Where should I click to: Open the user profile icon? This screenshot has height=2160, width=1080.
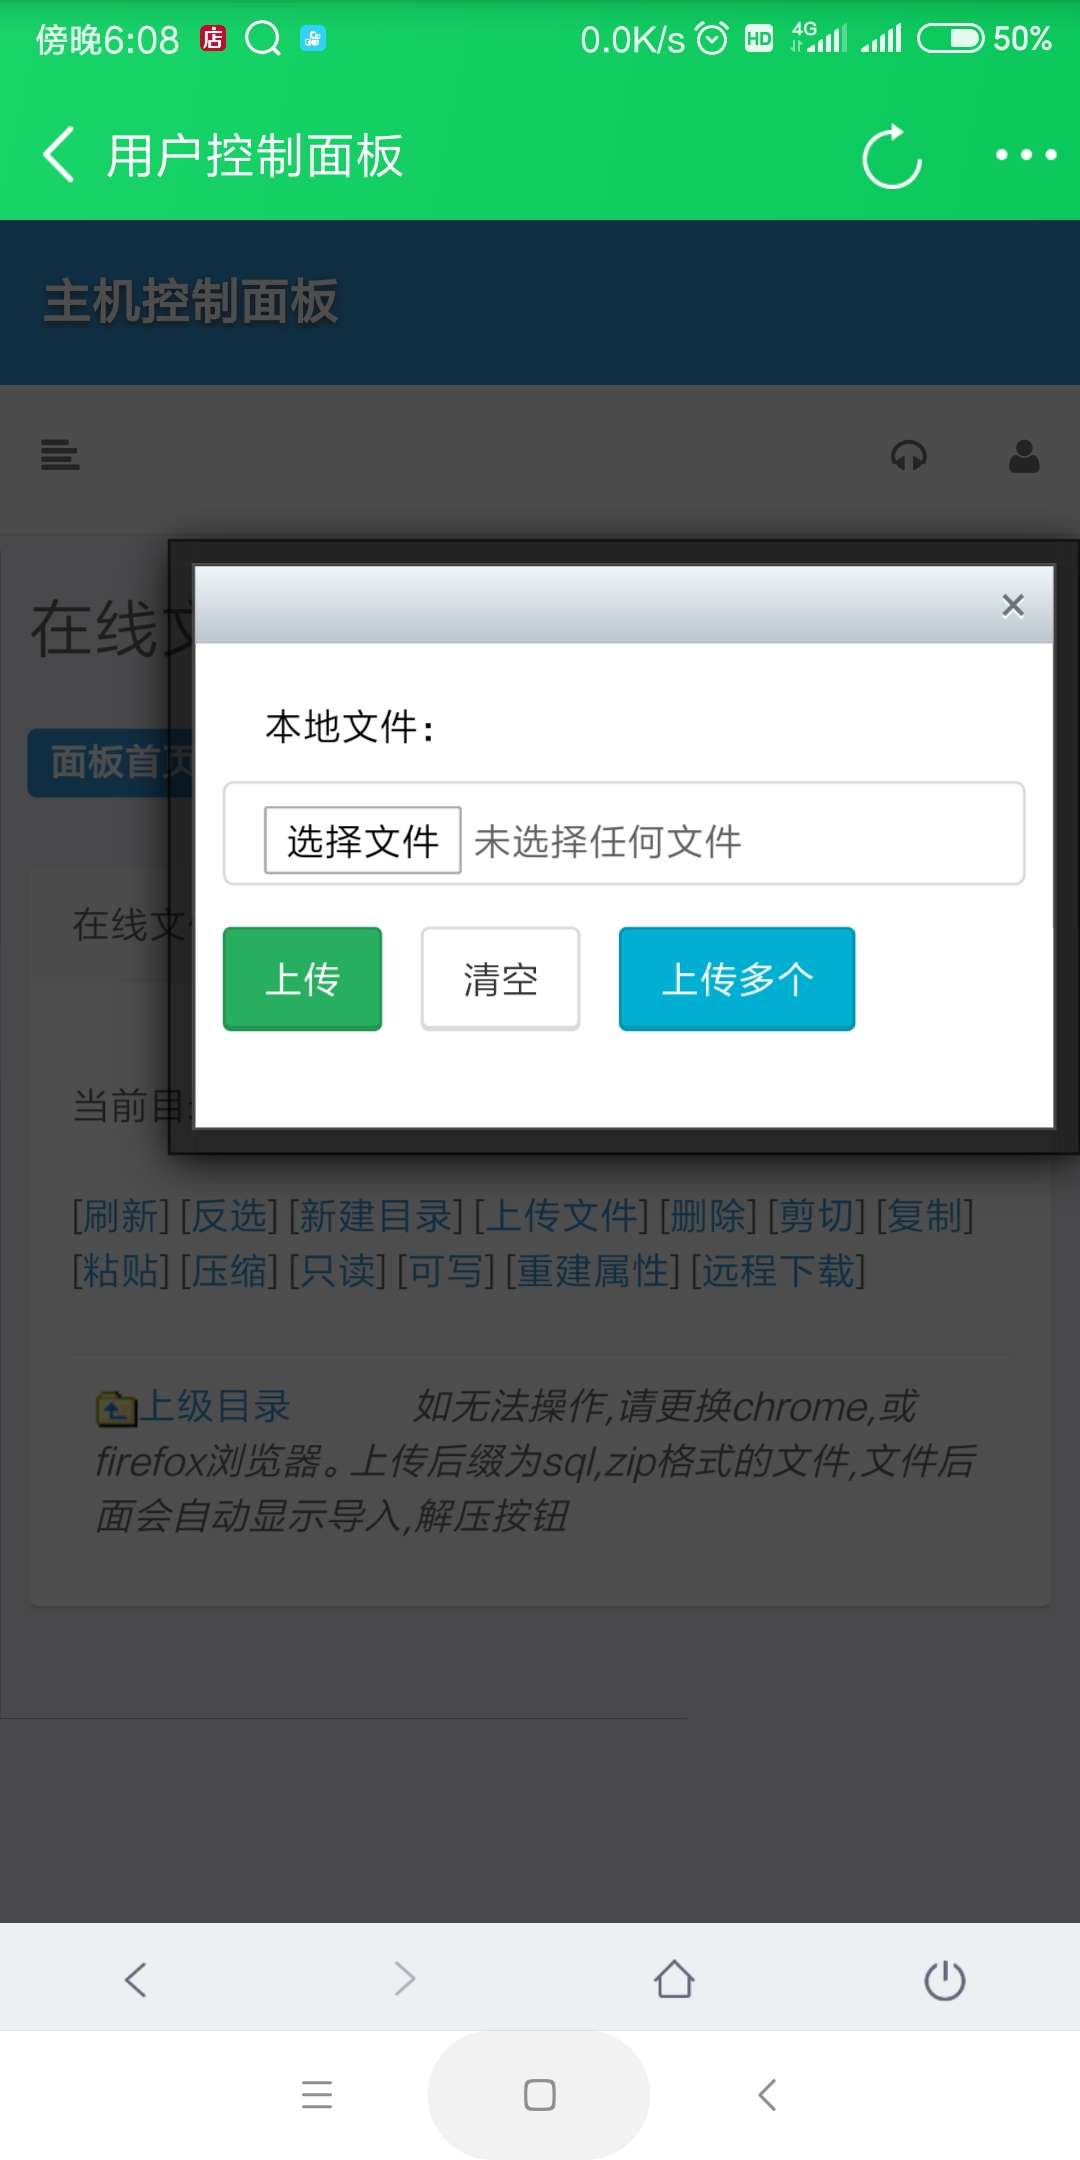(1024, 456)
